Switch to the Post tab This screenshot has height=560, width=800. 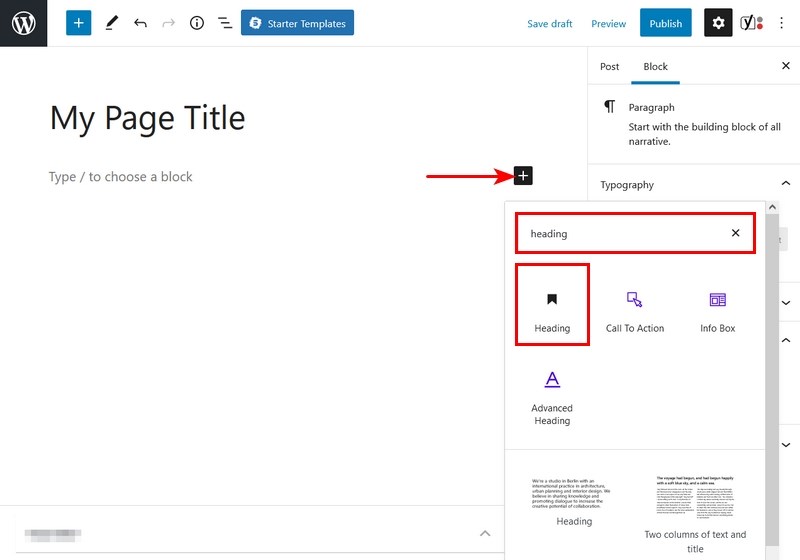(x=609, y=67)
